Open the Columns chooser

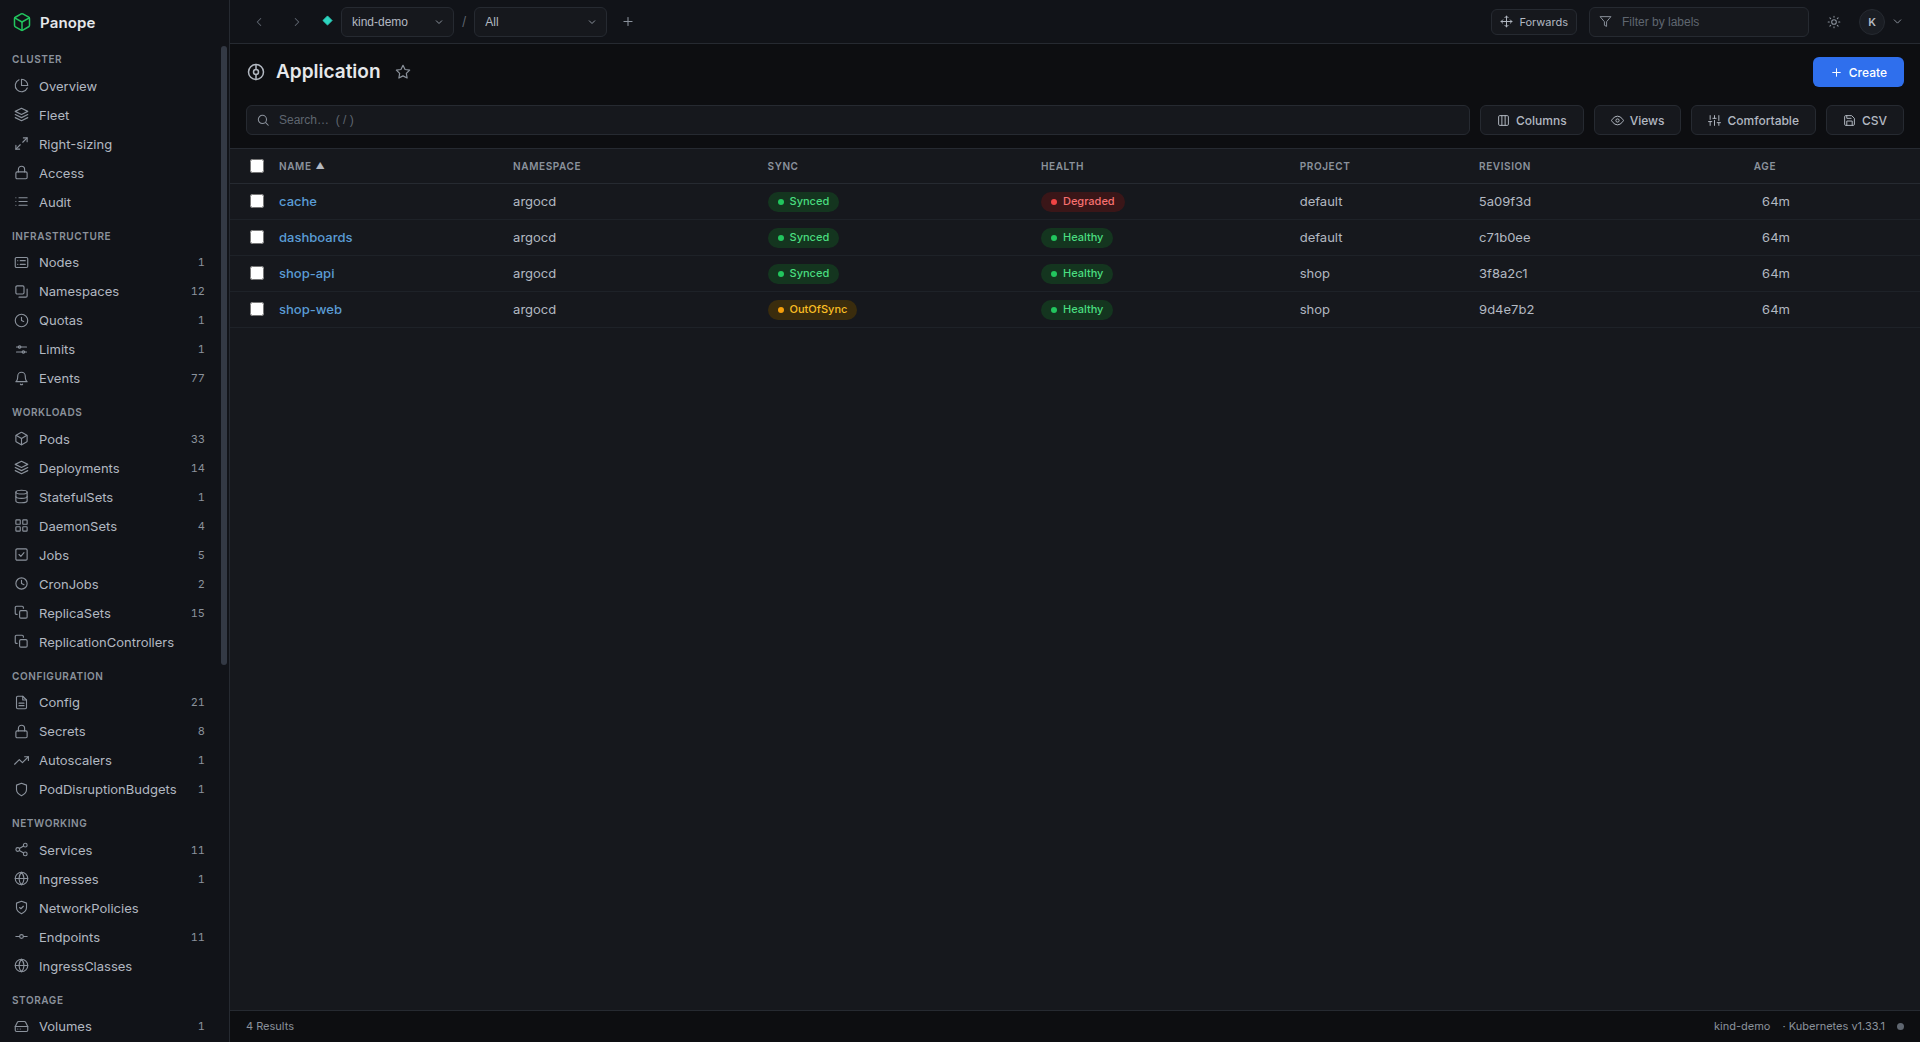(1532, 120)
